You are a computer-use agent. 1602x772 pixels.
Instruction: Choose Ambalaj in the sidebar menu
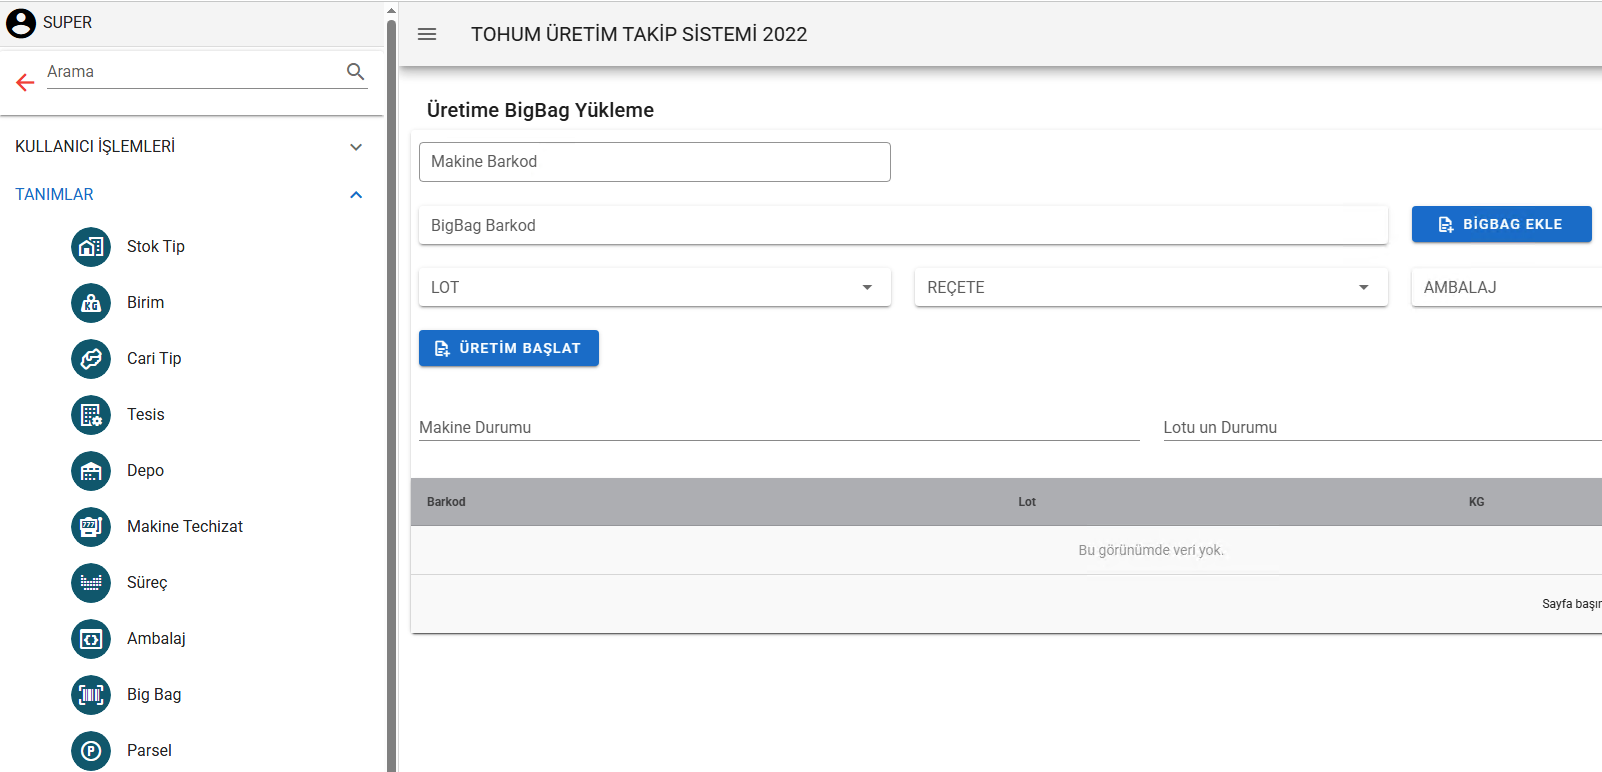pos(156,639)
